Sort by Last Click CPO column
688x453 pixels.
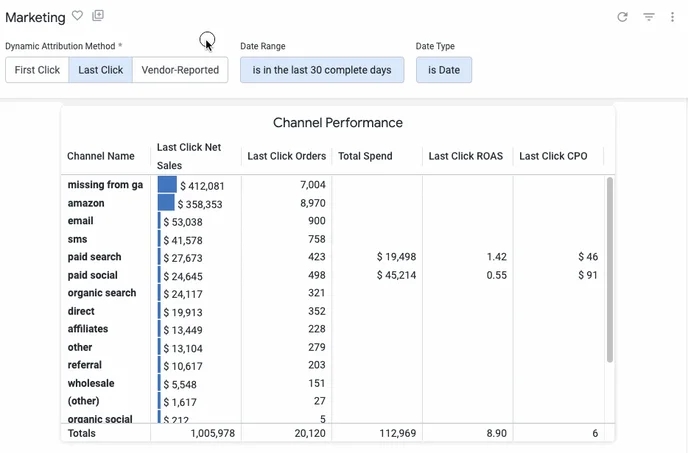[x=555, y=156]
